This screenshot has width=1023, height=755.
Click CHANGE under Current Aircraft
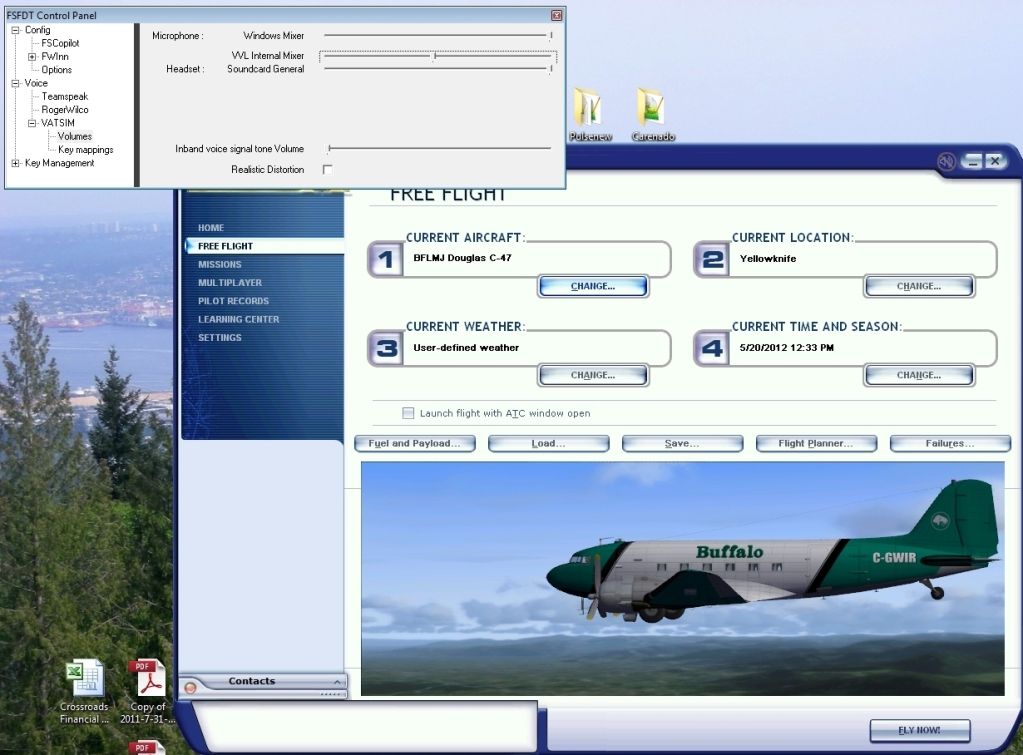[x=593, y=286]
